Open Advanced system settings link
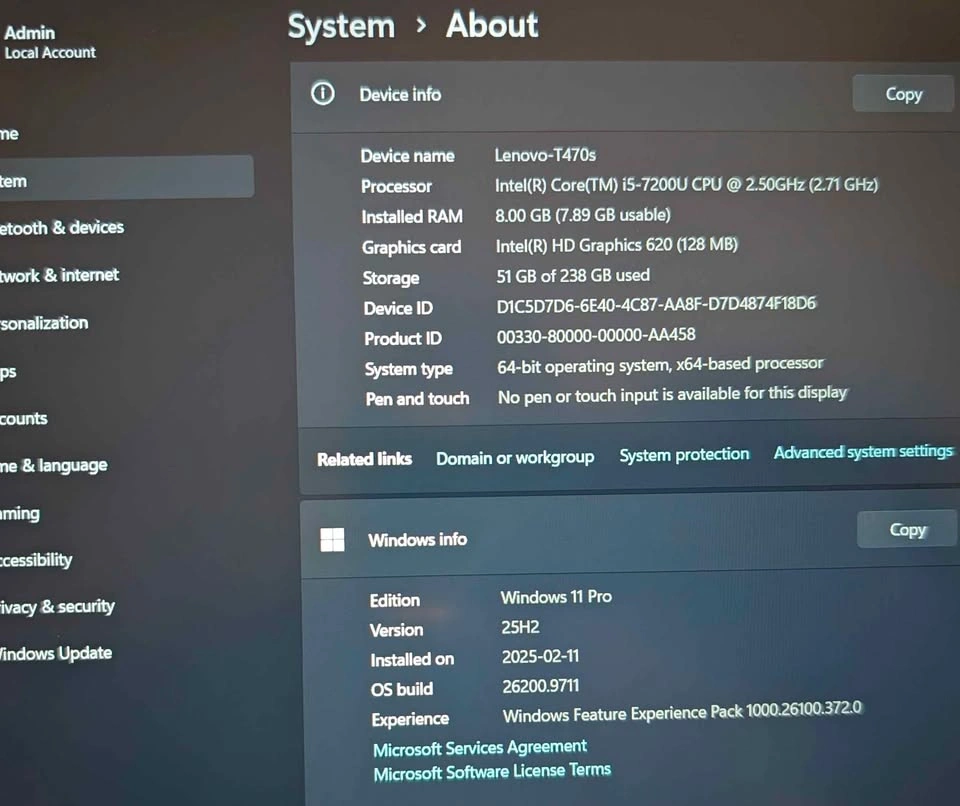960x806 pixels. tap(863, 451)
